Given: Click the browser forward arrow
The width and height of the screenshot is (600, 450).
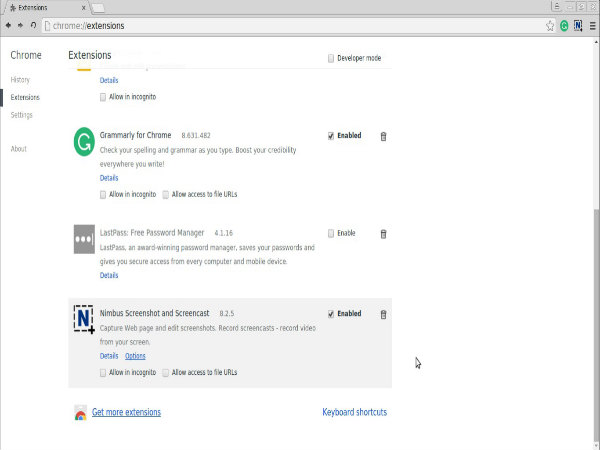Looking at the screenshot, I should tap(20, 25).
